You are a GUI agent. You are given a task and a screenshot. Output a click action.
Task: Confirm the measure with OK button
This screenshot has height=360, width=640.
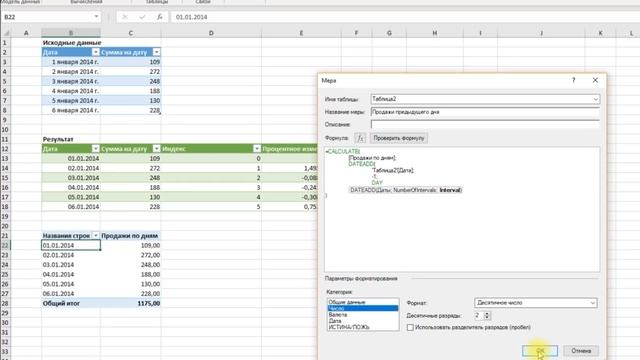coord(540,351)
